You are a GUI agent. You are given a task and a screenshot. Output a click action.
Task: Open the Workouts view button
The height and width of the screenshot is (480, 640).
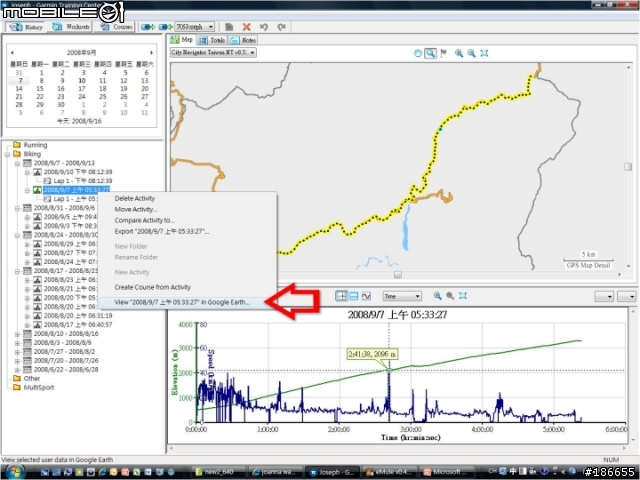pos(71,27)
